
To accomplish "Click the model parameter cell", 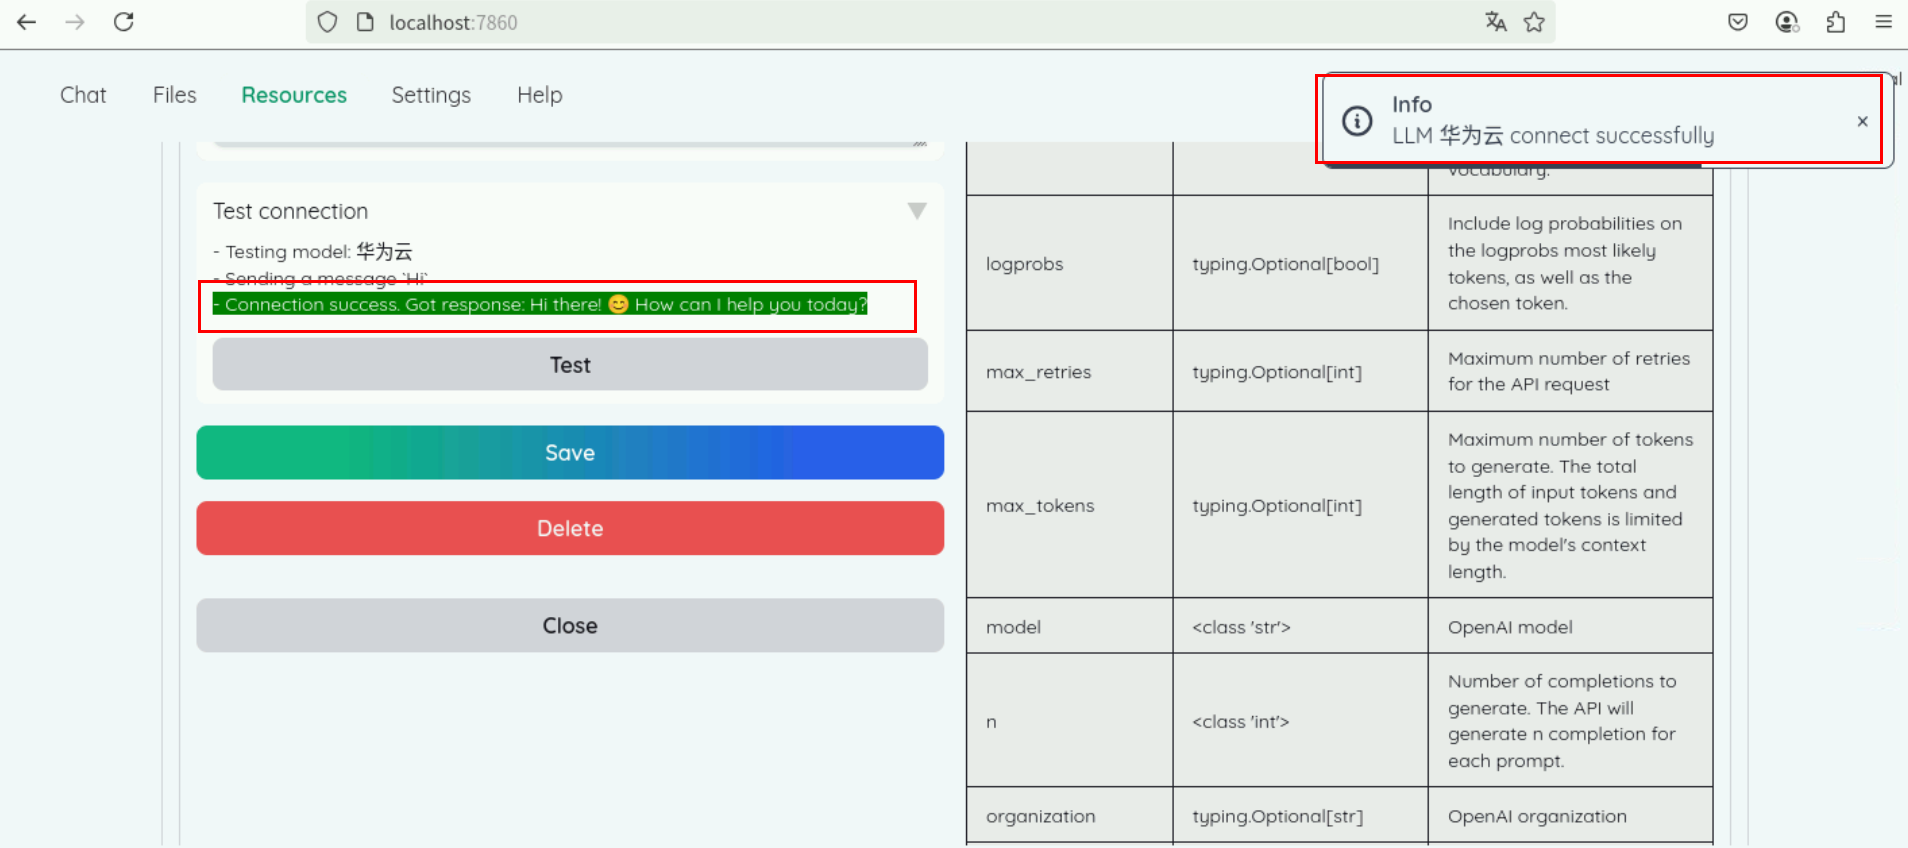I will point(1069,626).
